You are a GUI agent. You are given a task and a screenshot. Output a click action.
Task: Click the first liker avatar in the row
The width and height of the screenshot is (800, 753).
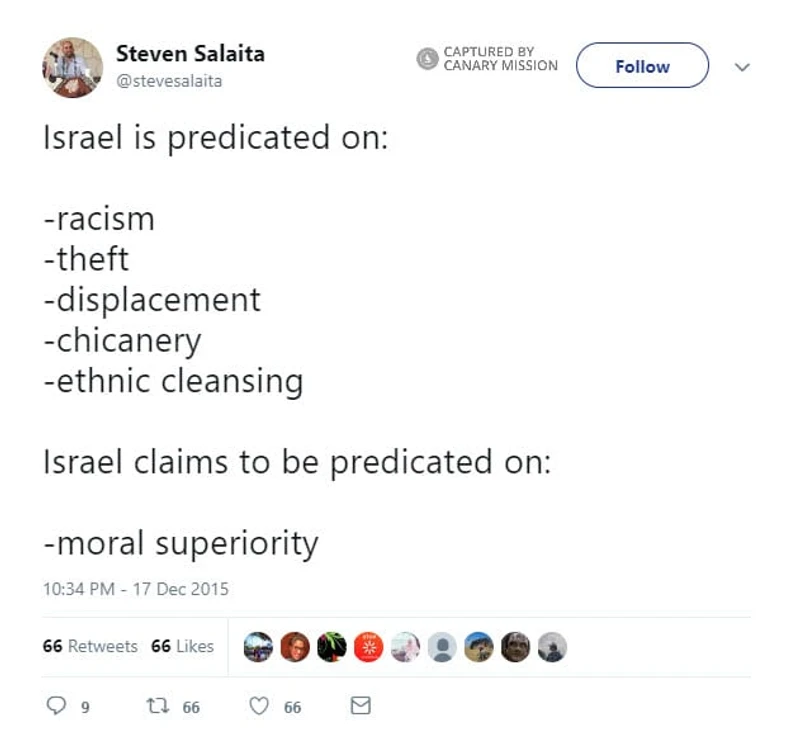coord(257,647)
